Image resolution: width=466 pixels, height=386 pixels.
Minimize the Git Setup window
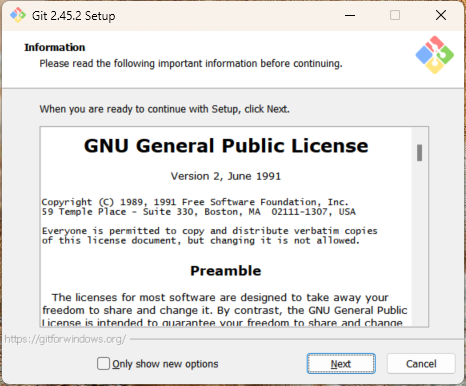(350, 15)
